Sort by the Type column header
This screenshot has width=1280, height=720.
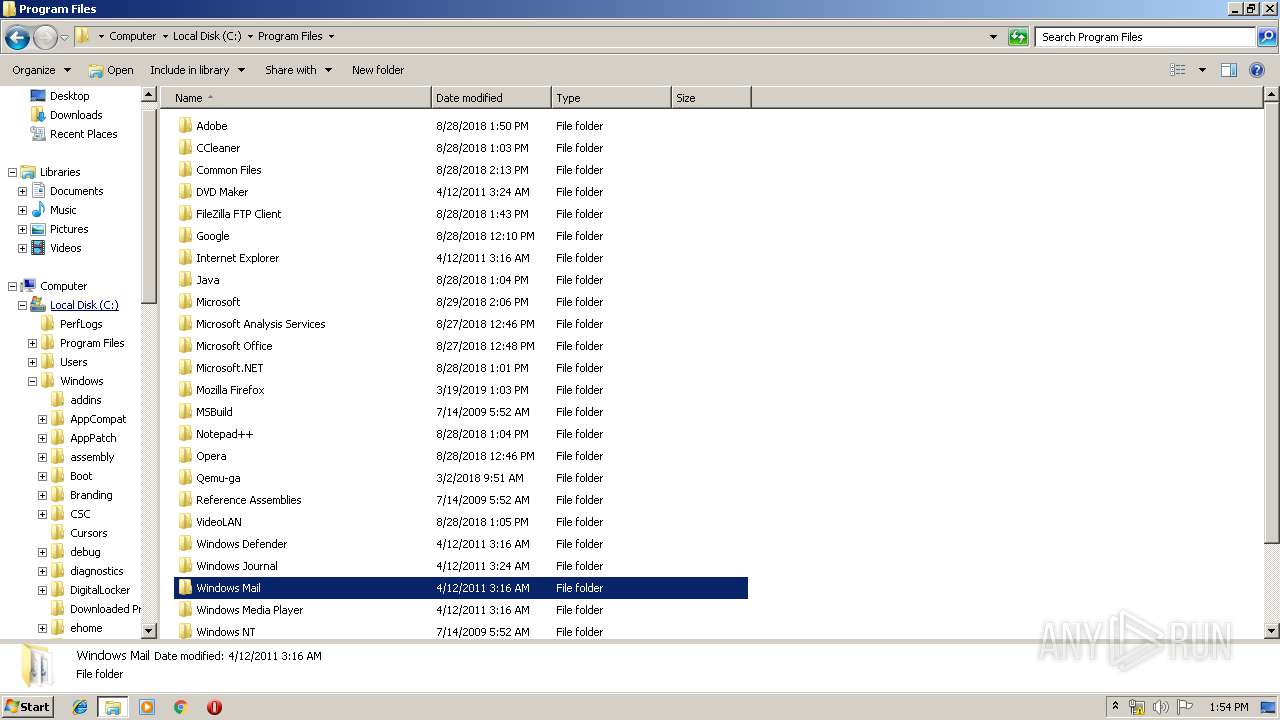click(x=611, y=98)
